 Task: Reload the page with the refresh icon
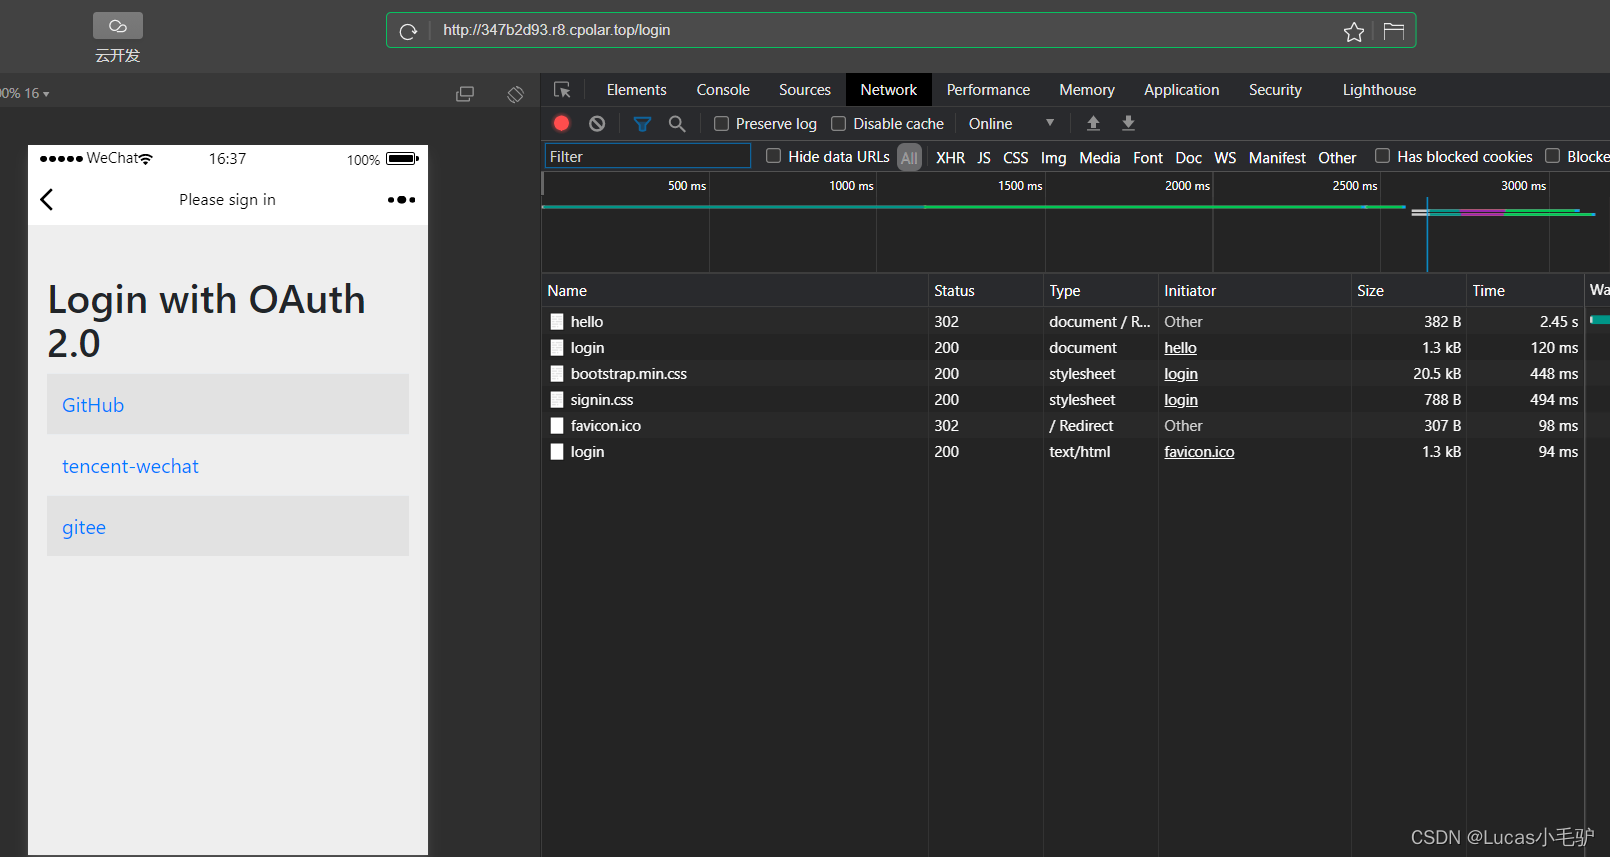pos(408,31)
